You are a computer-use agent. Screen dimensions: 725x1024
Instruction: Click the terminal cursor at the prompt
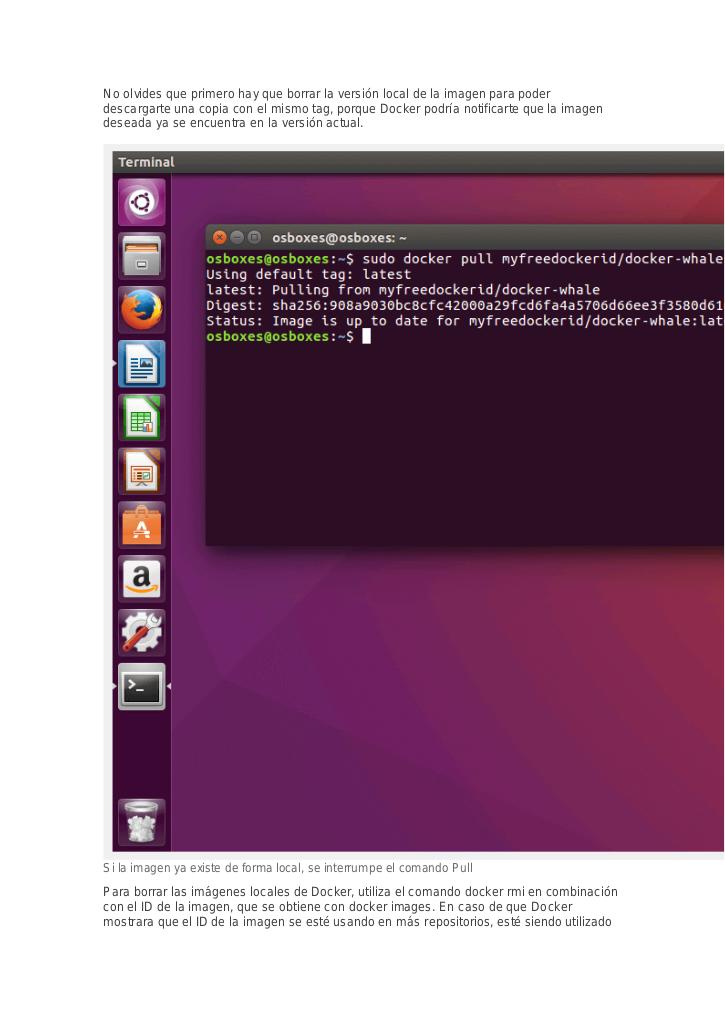(366, 336)
